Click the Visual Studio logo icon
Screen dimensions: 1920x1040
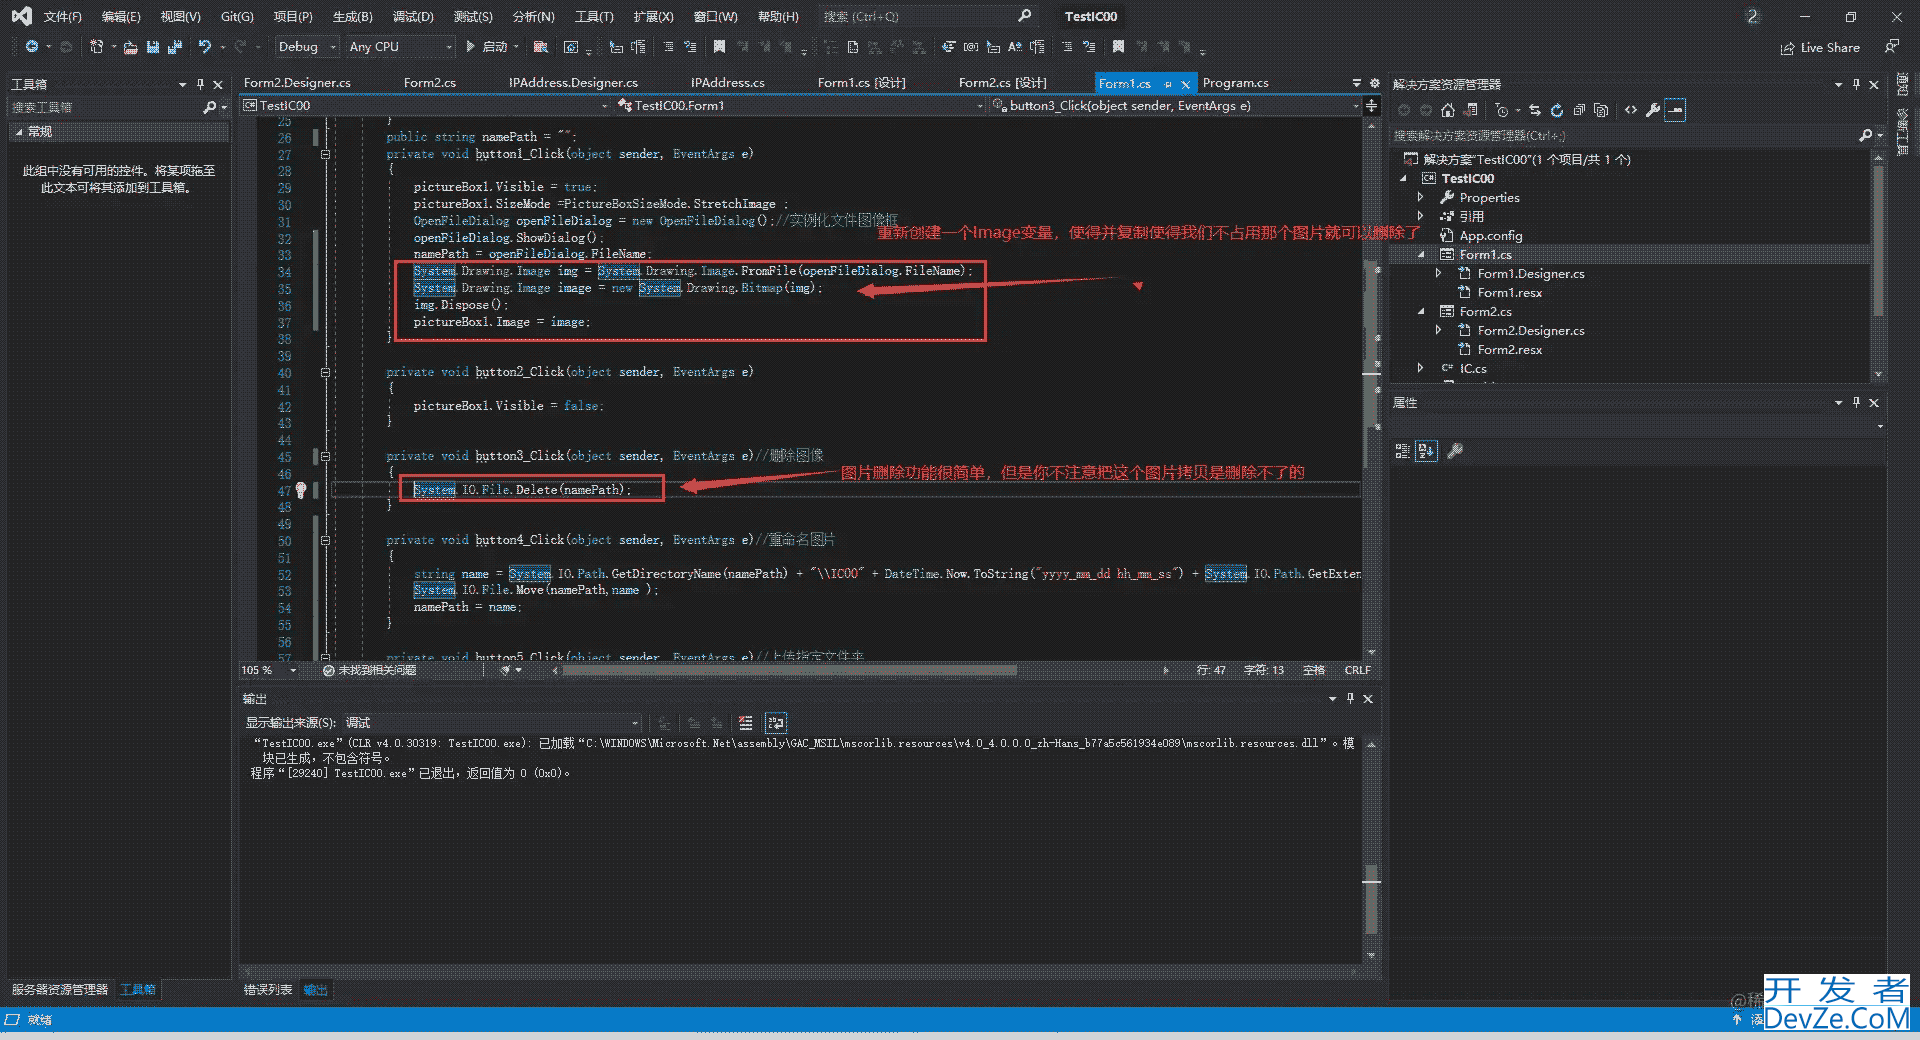[x=21, y=16]
